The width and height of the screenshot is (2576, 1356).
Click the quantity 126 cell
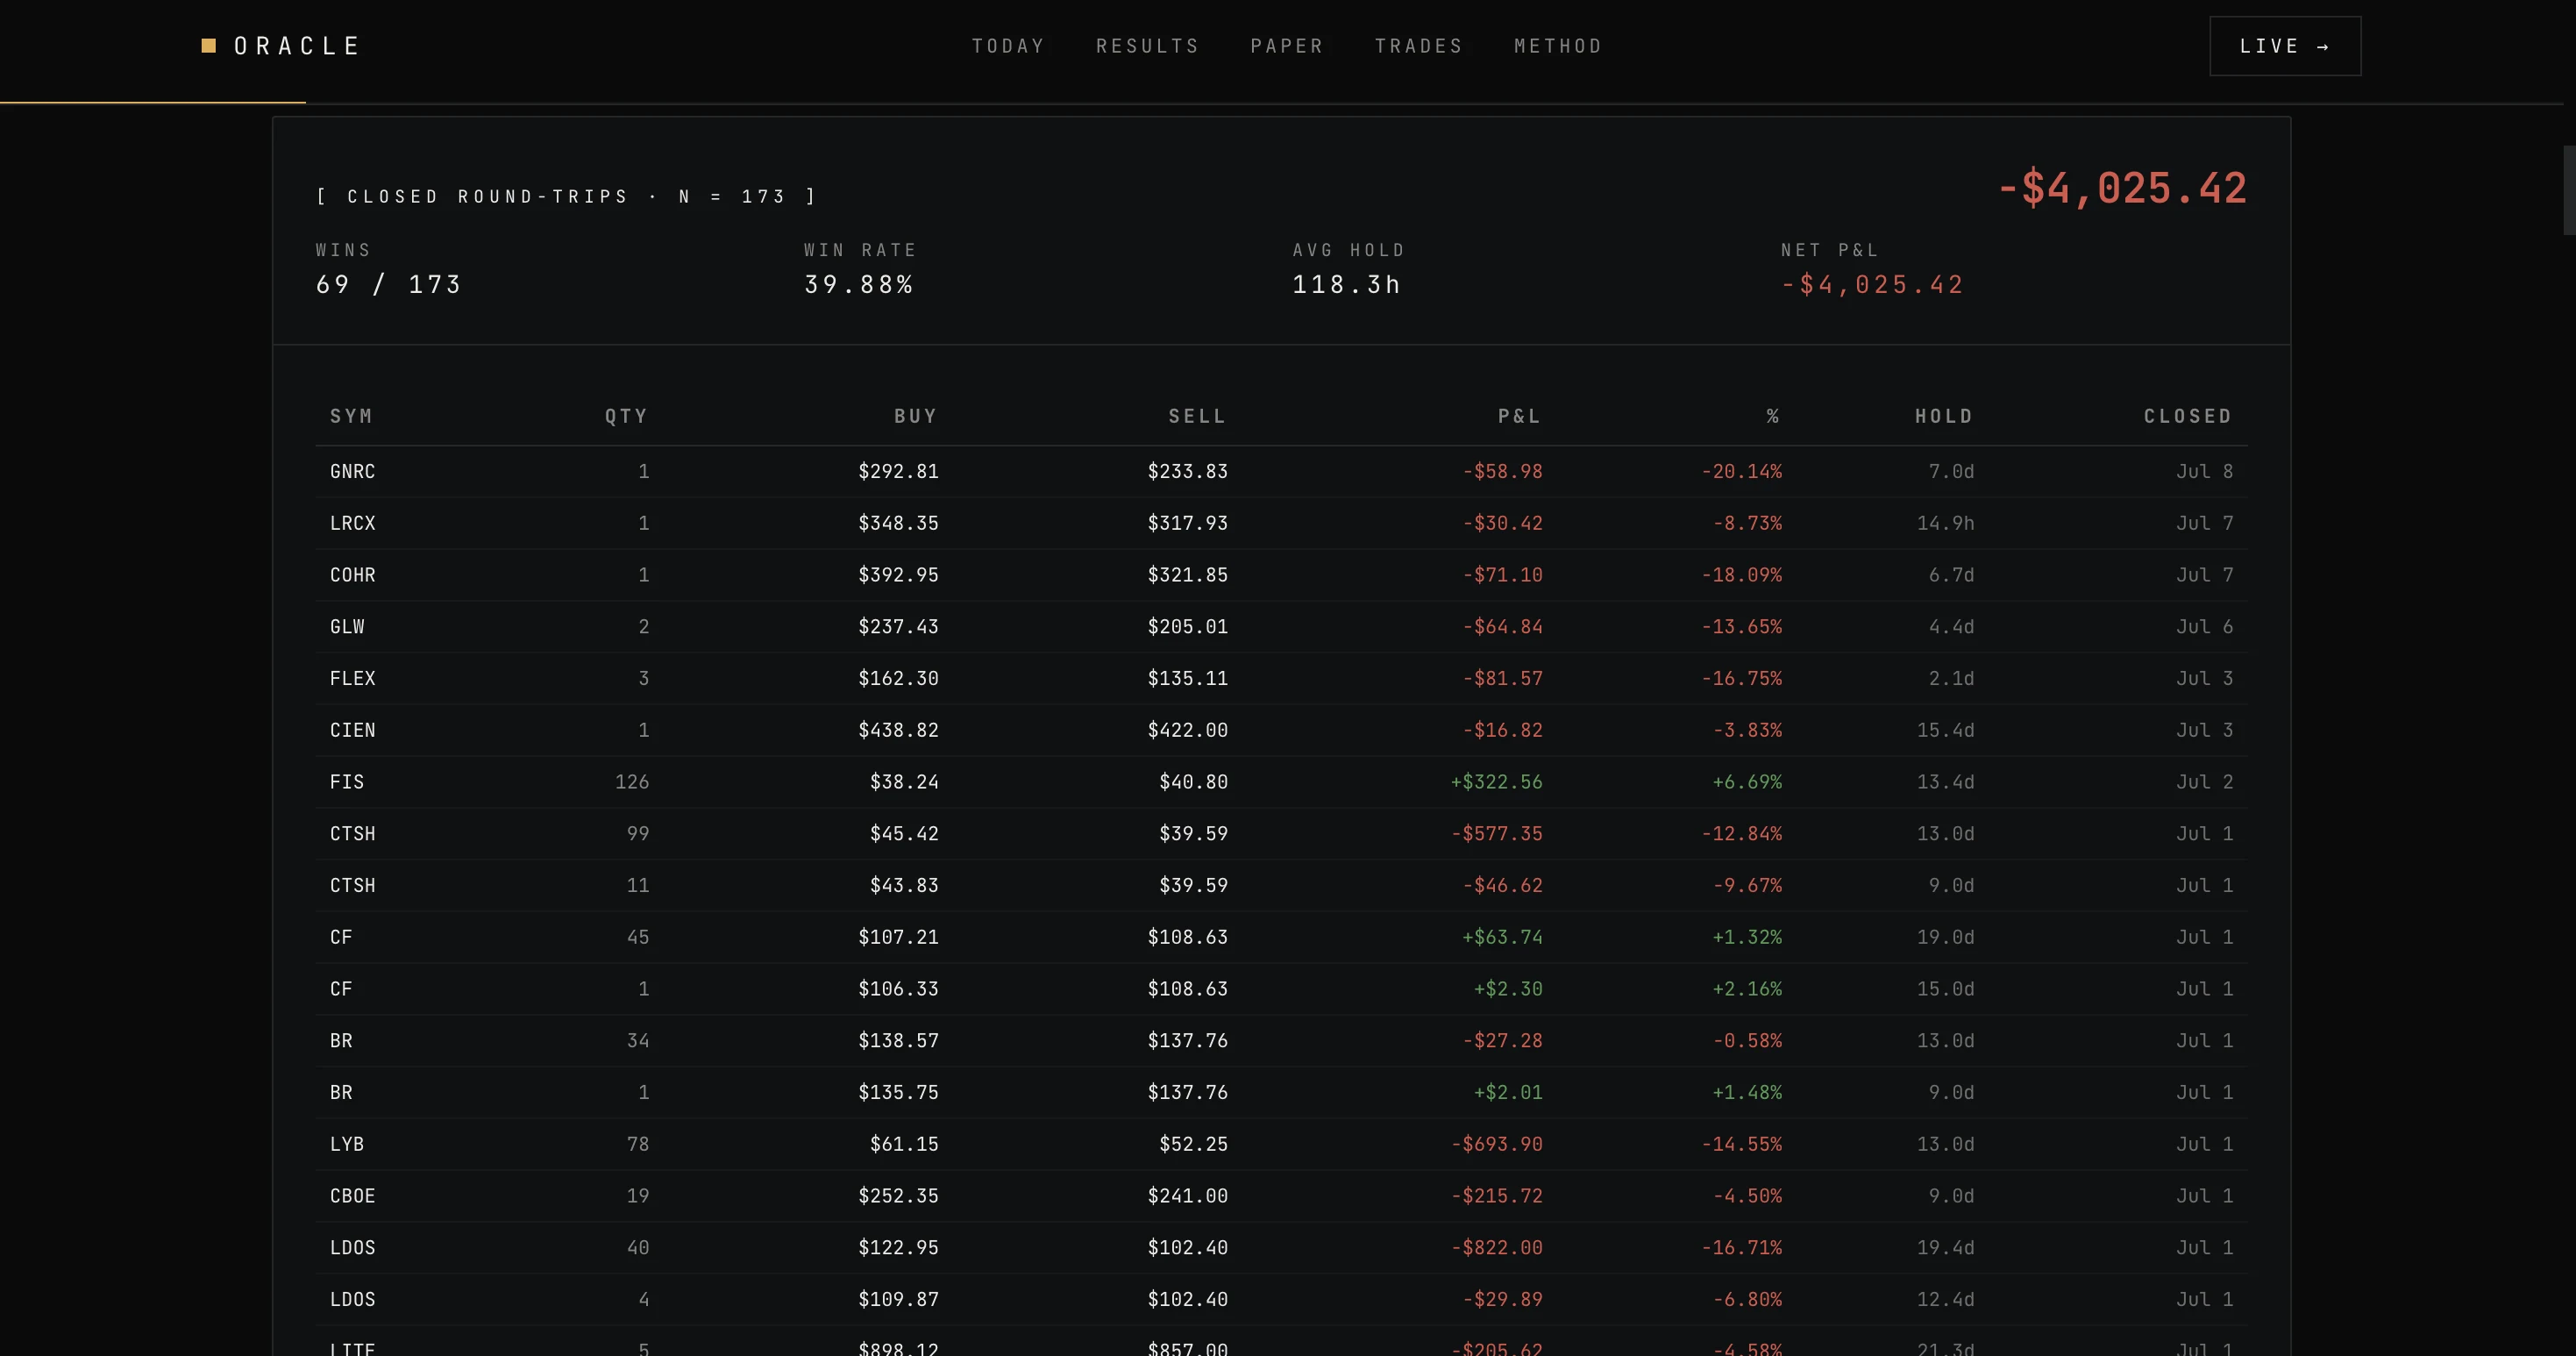click(632, 782)
